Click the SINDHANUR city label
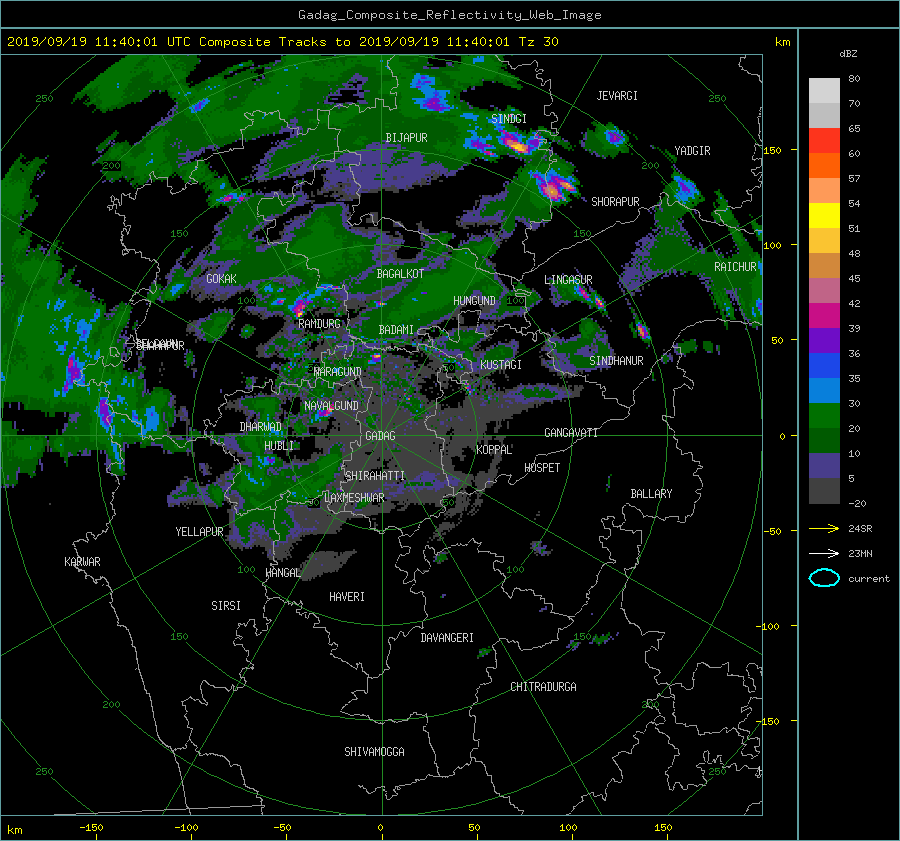This screenshot has height=841, width=900. [x=616, y=361]
